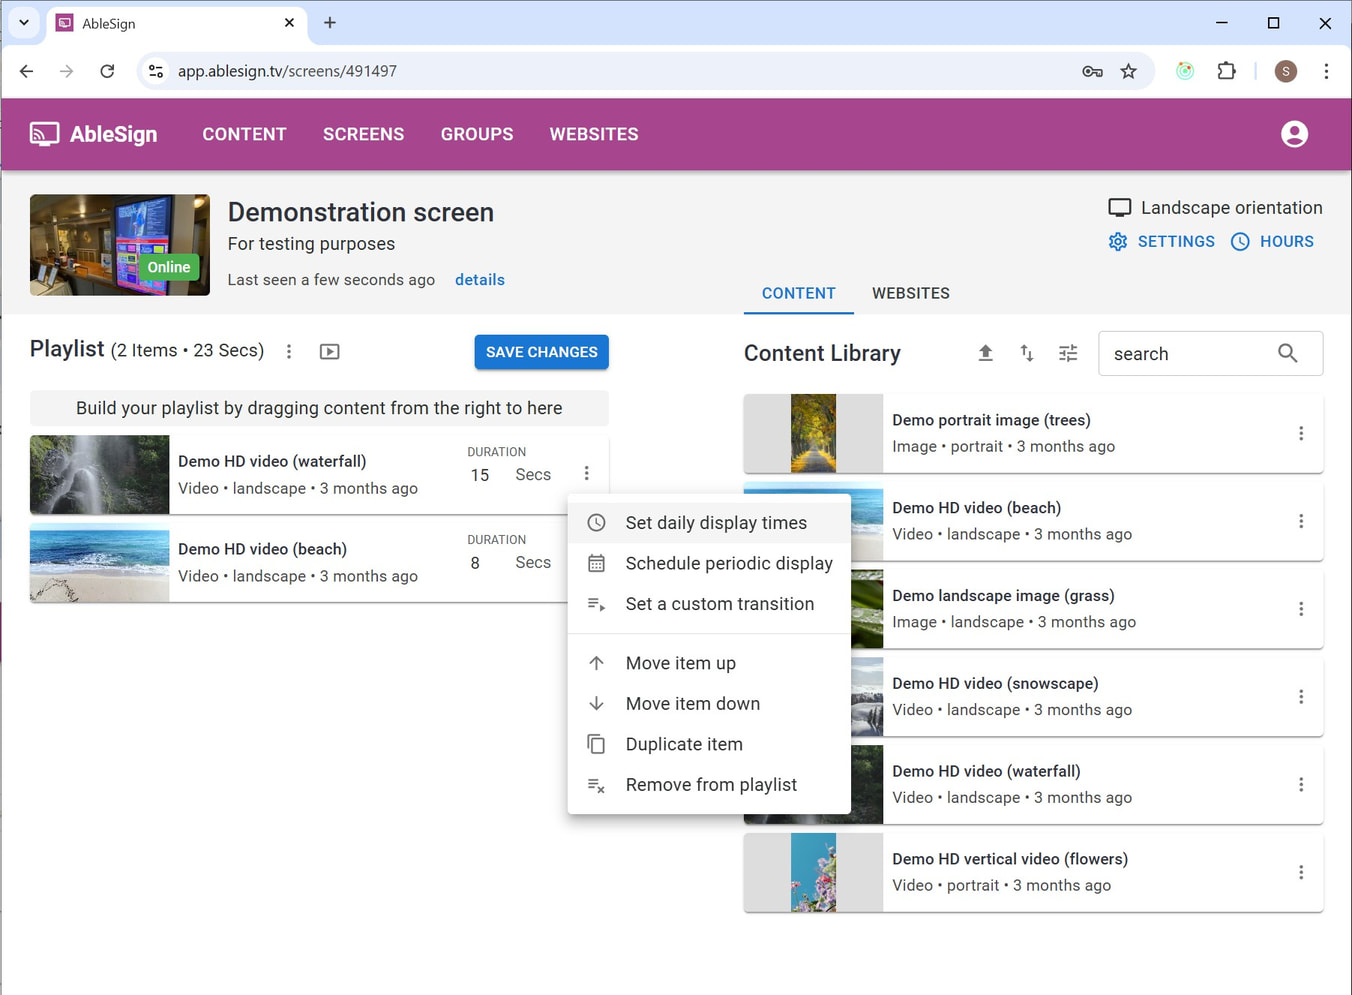Click the upload content icon in Content Library
This screenshot has height=995, width=1352.
985,353
